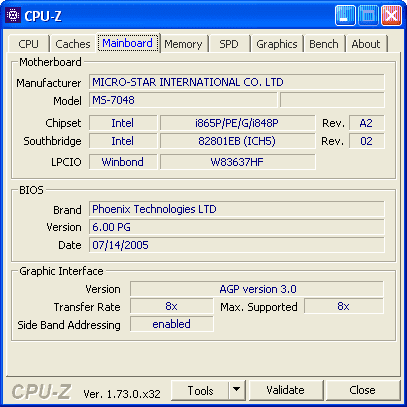Viewport: 407px width, 407px height.
Task: Click the Tools button
Action: point(200,390)
